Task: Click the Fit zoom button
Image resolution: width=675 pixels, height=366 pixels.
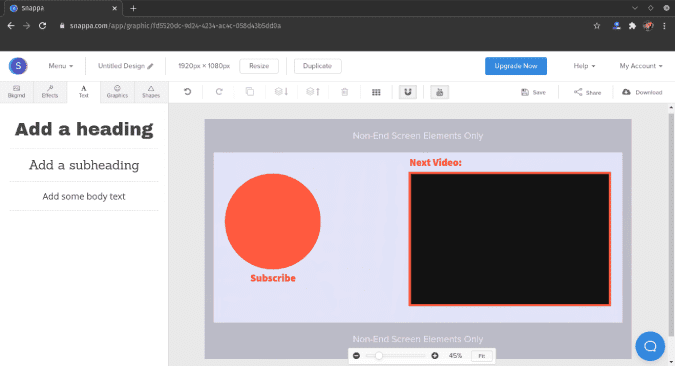Action: tap(482, 356)
